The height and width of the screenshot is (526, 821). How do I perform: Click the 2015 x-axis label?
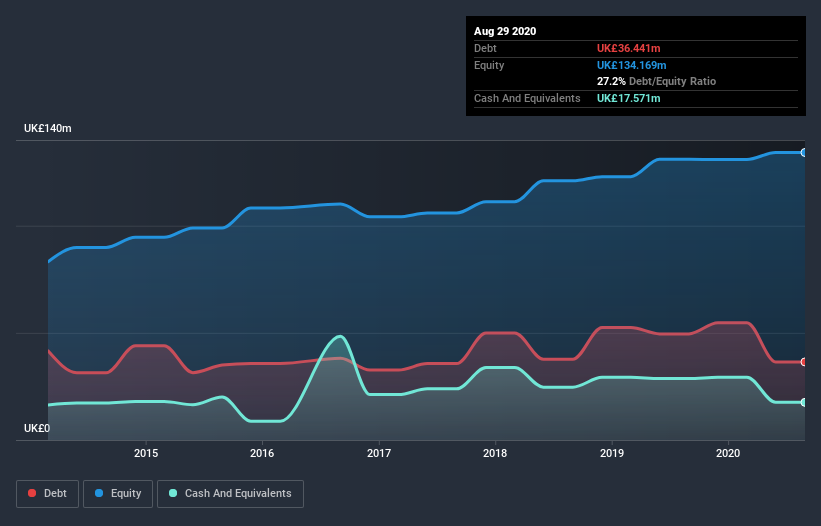point(146,453)
